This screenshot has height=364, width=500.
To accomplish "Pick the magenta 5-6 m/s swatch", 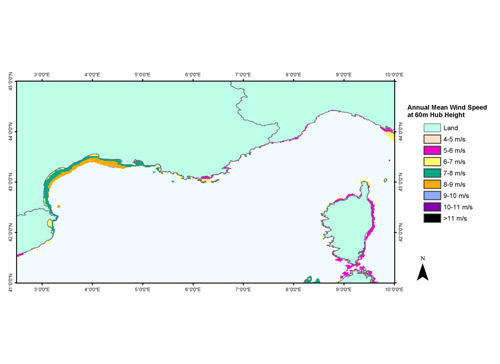I will click(432, 150).
